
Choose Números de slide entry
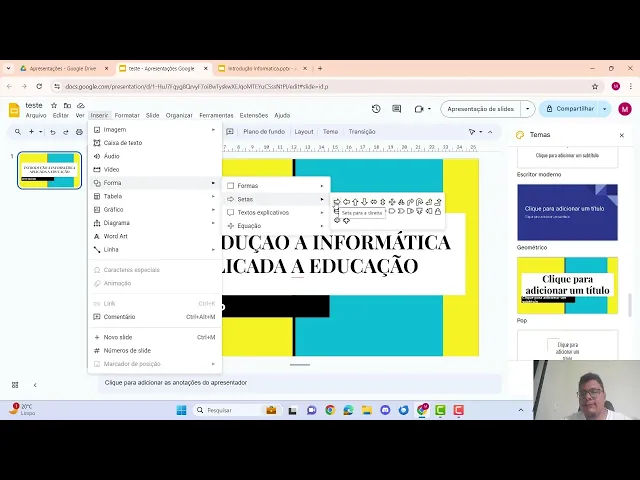pos(155,351)
